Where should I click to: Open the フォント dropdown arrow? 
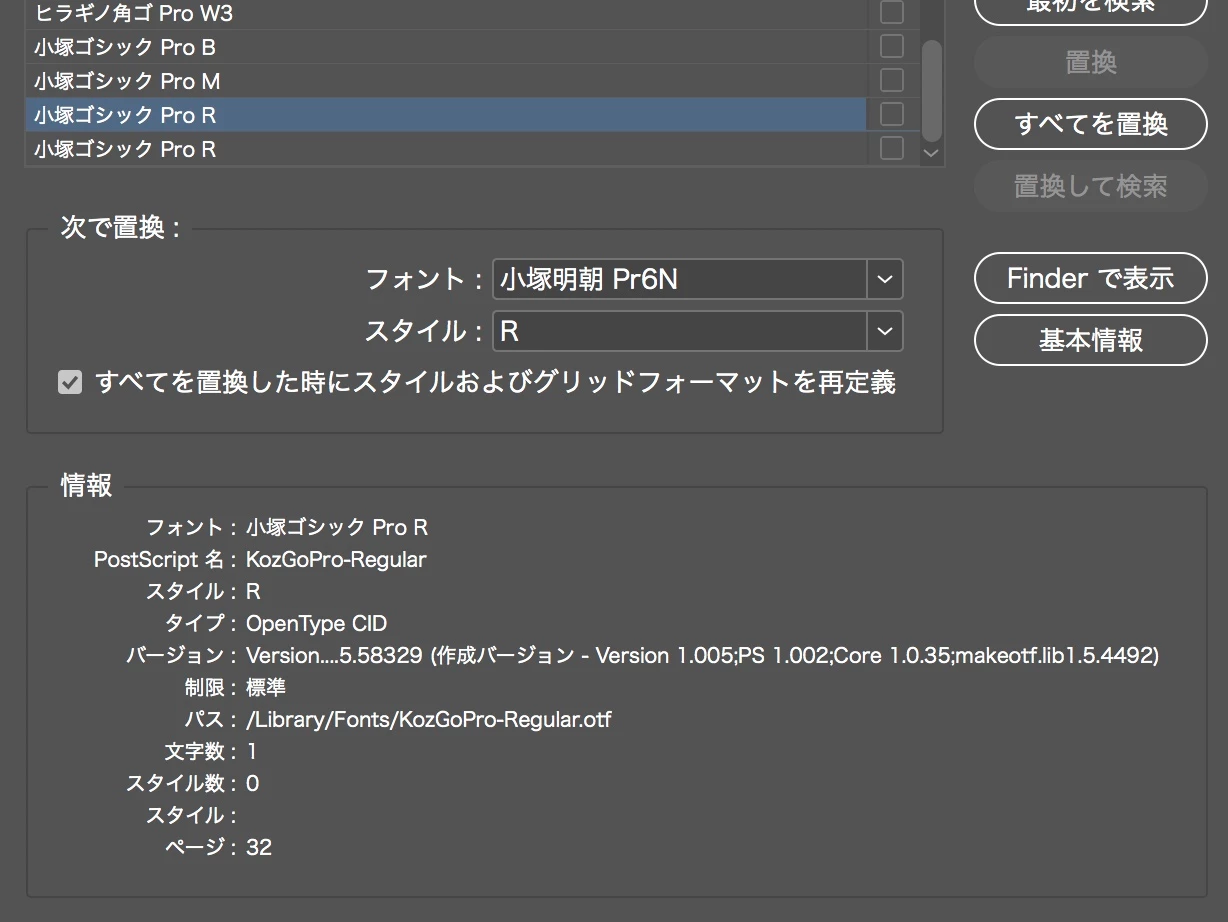coord(884,279)
